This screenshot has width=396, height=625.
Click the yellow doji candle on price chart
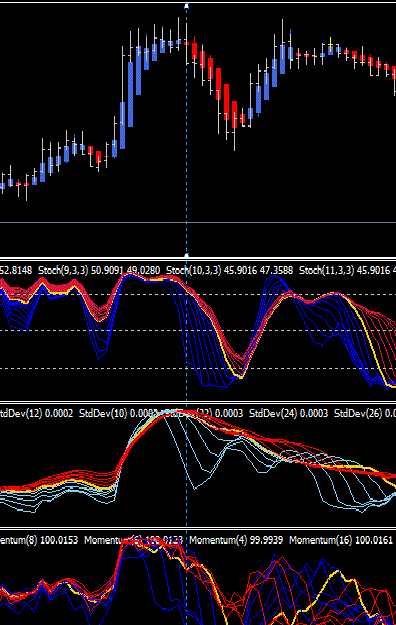331,46
